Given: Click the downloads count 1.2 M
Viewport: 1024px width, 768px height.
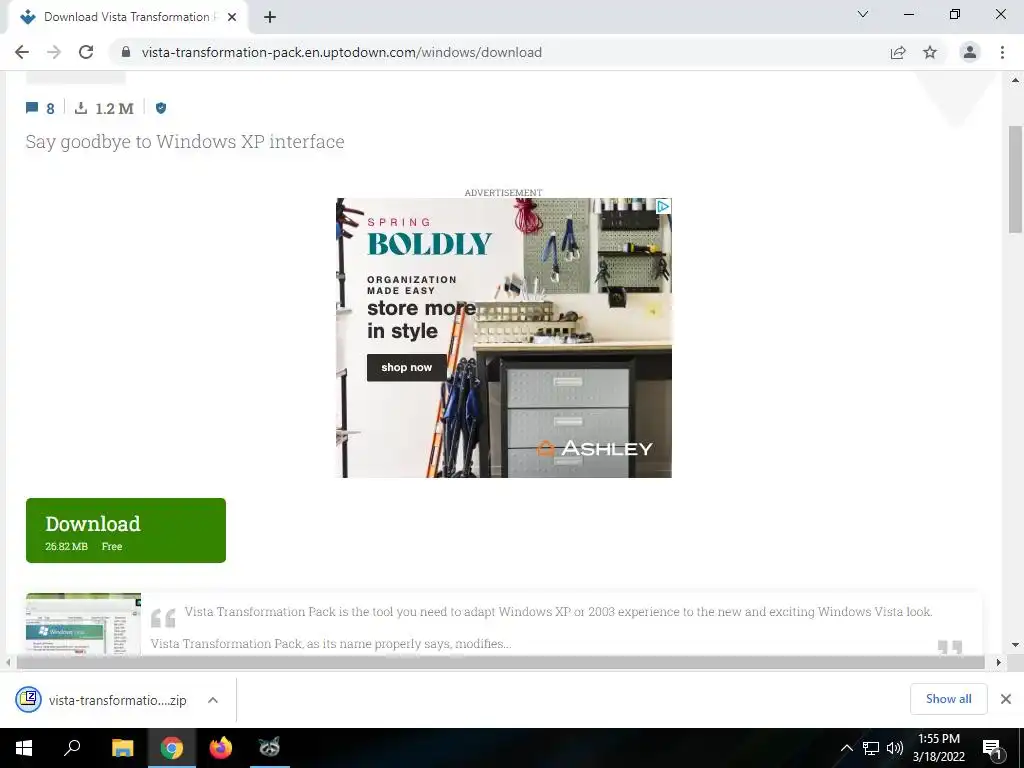Looking at the screenshot, I should point(104,108).
